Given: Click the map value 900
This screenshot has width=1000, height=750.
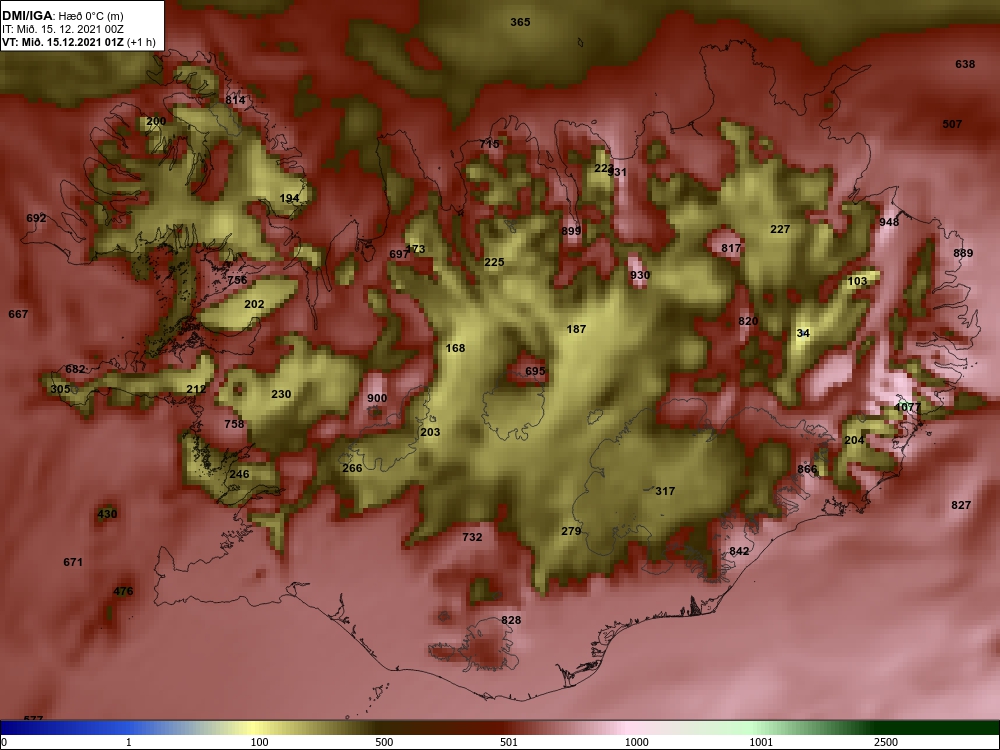Looking at the screenshot, I should [377, 399].
